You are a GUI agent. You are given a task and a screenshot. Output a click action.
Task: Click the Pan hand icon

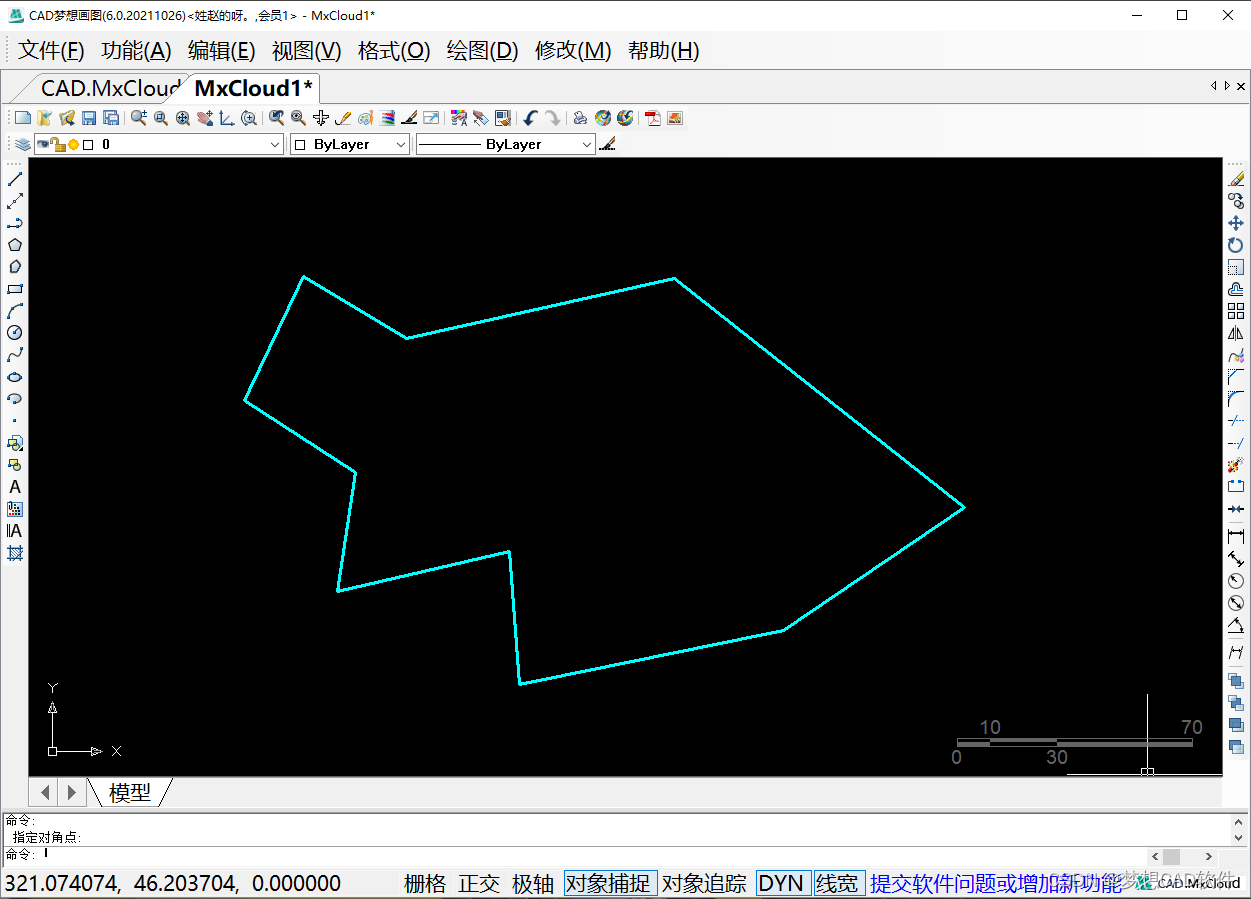point(205,118)
